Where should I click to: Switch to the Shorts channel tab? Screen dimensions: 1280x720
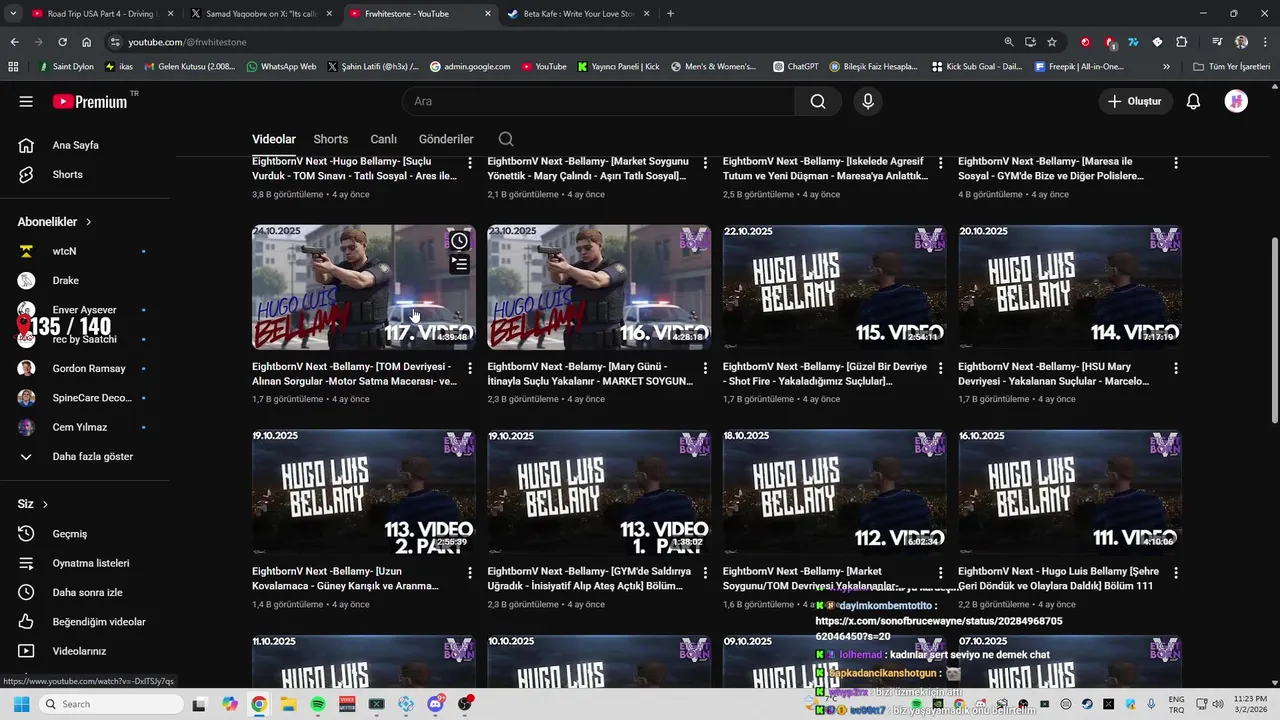[x=331, y=139]
